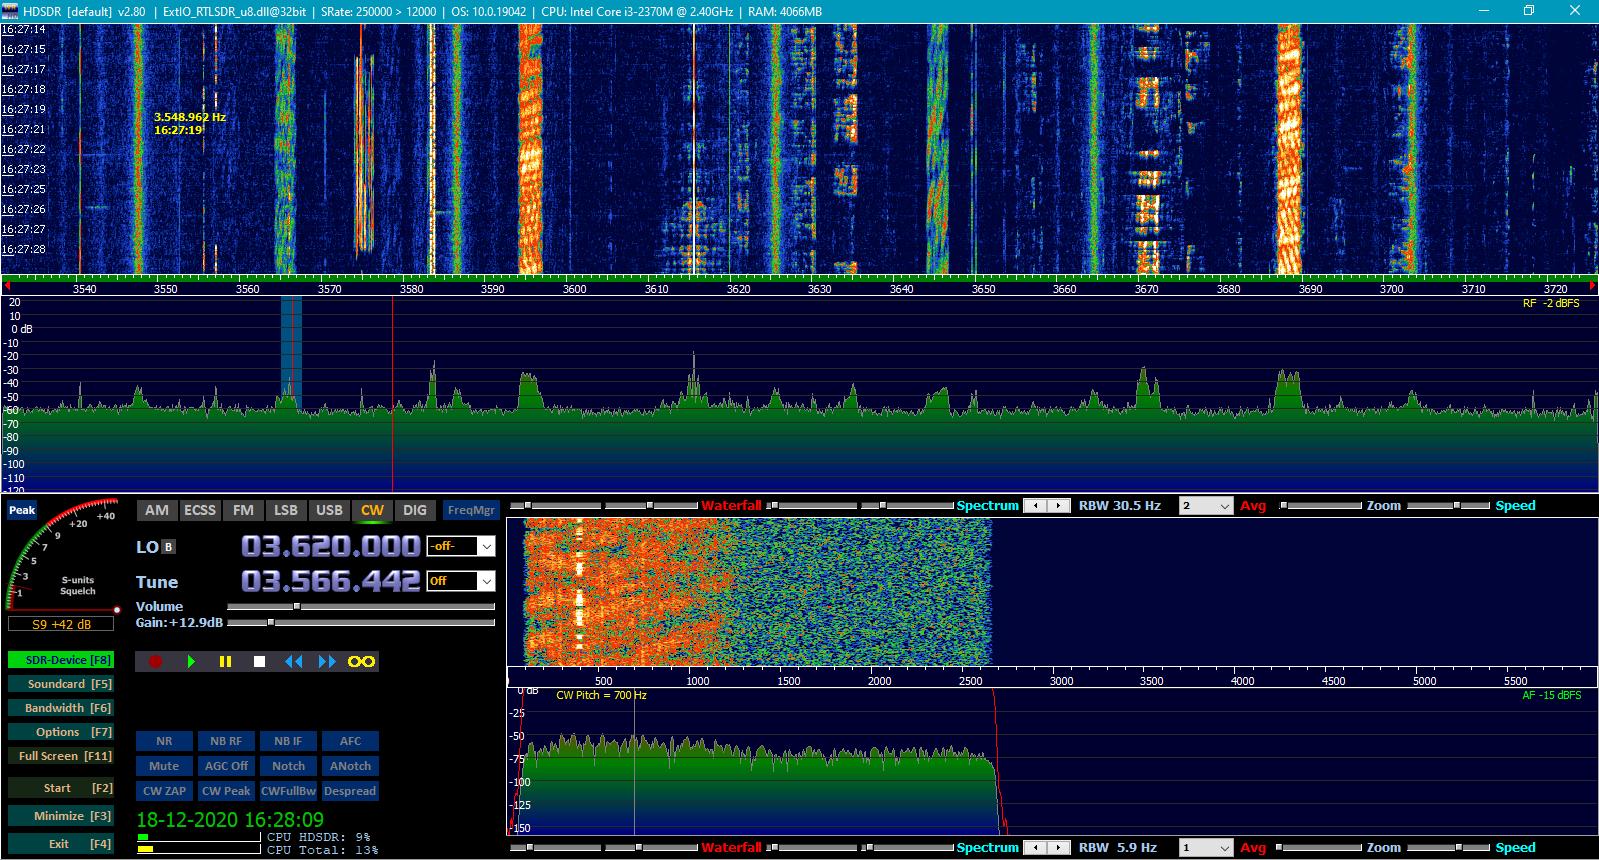Click the small B button next to LO
This screenshot has width=1599, height=860.
tap(169, 547)
